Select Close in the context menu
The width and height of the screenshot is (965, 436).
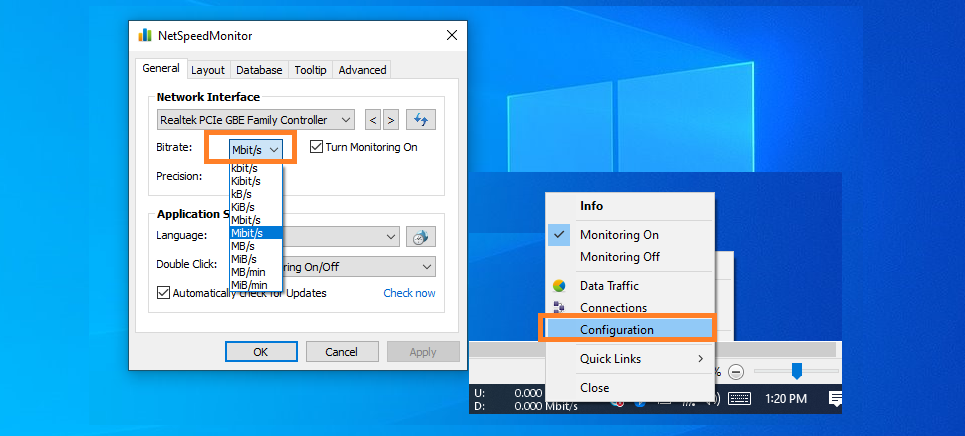pyautogui.click(x=630, y=387)
